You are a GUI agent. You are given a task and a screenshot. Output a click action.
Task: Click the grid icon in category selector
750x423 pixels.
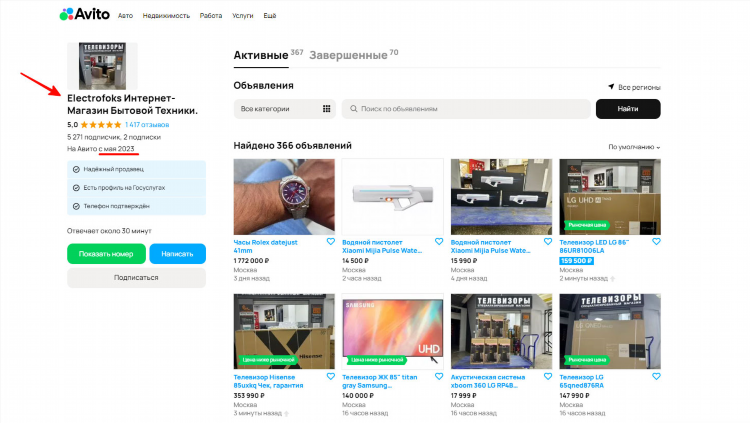click(x=326, y=109)
